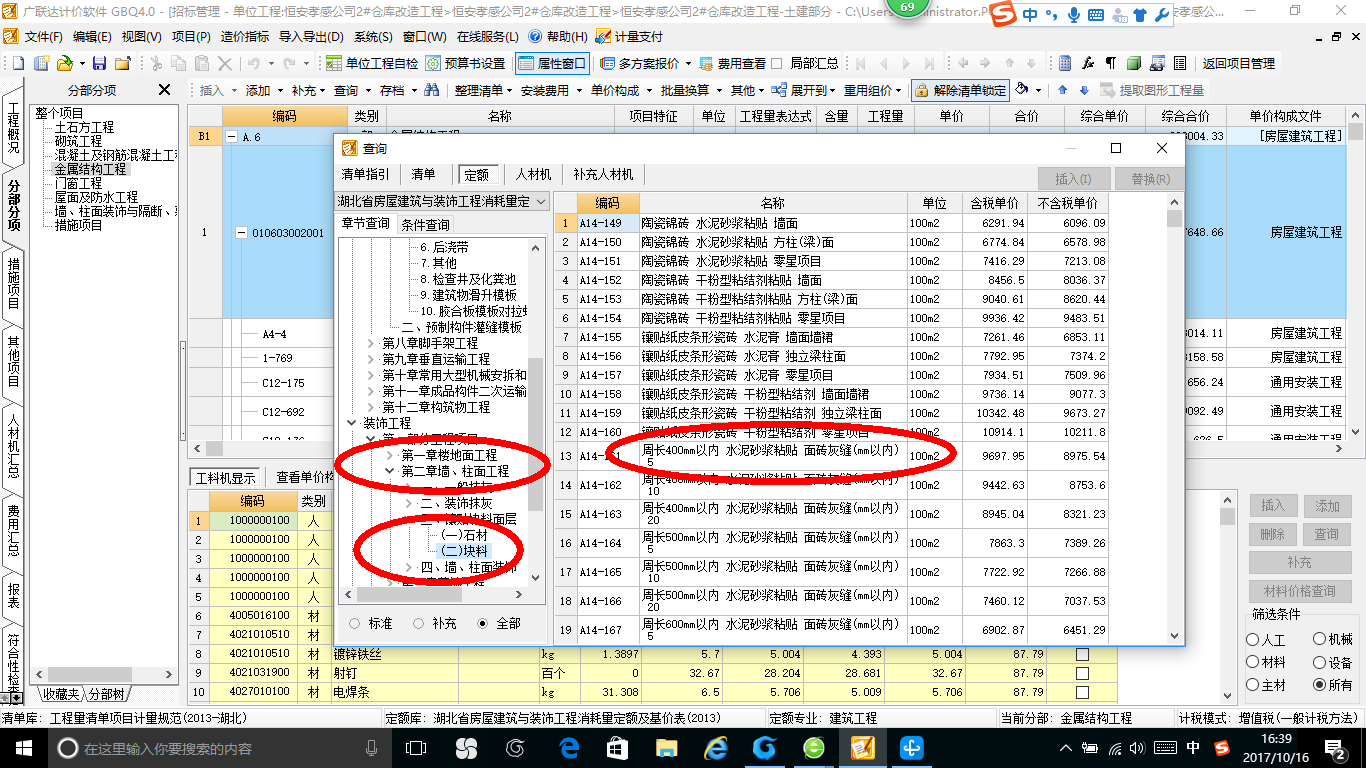Select 金属结构工程 in the left tree

tap(90, 169)
